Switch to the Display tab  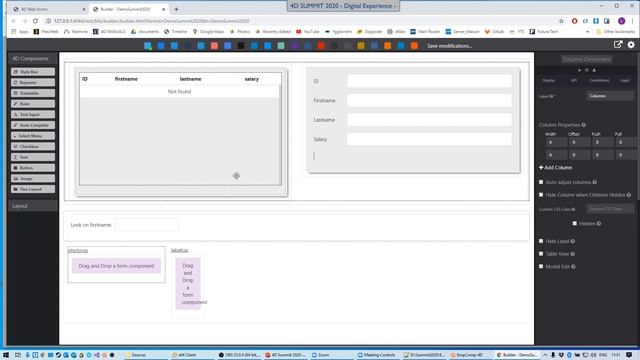point(548,80)
